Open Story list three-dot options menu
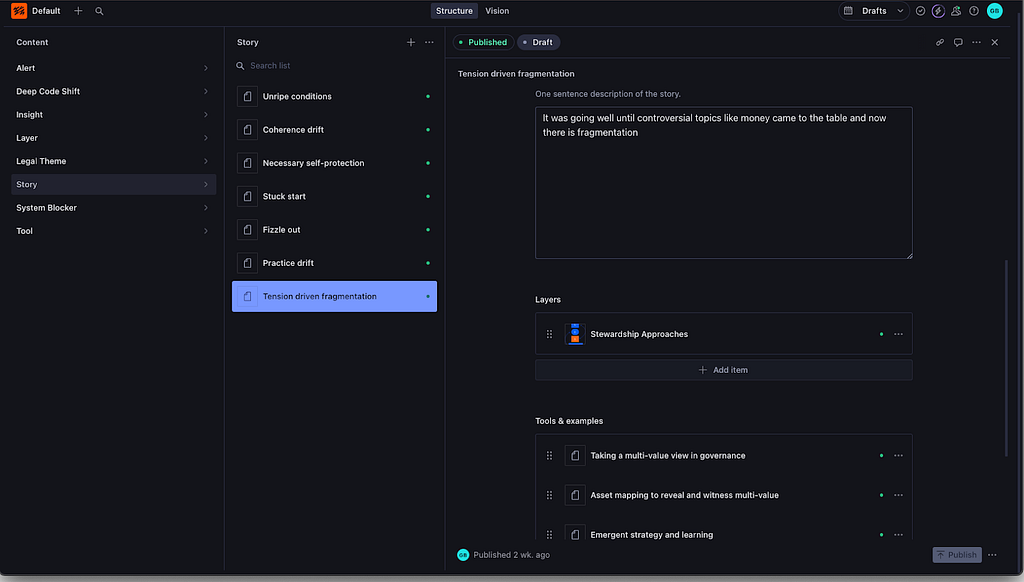The image size is (1024, 582). click(x=429, y=42)
